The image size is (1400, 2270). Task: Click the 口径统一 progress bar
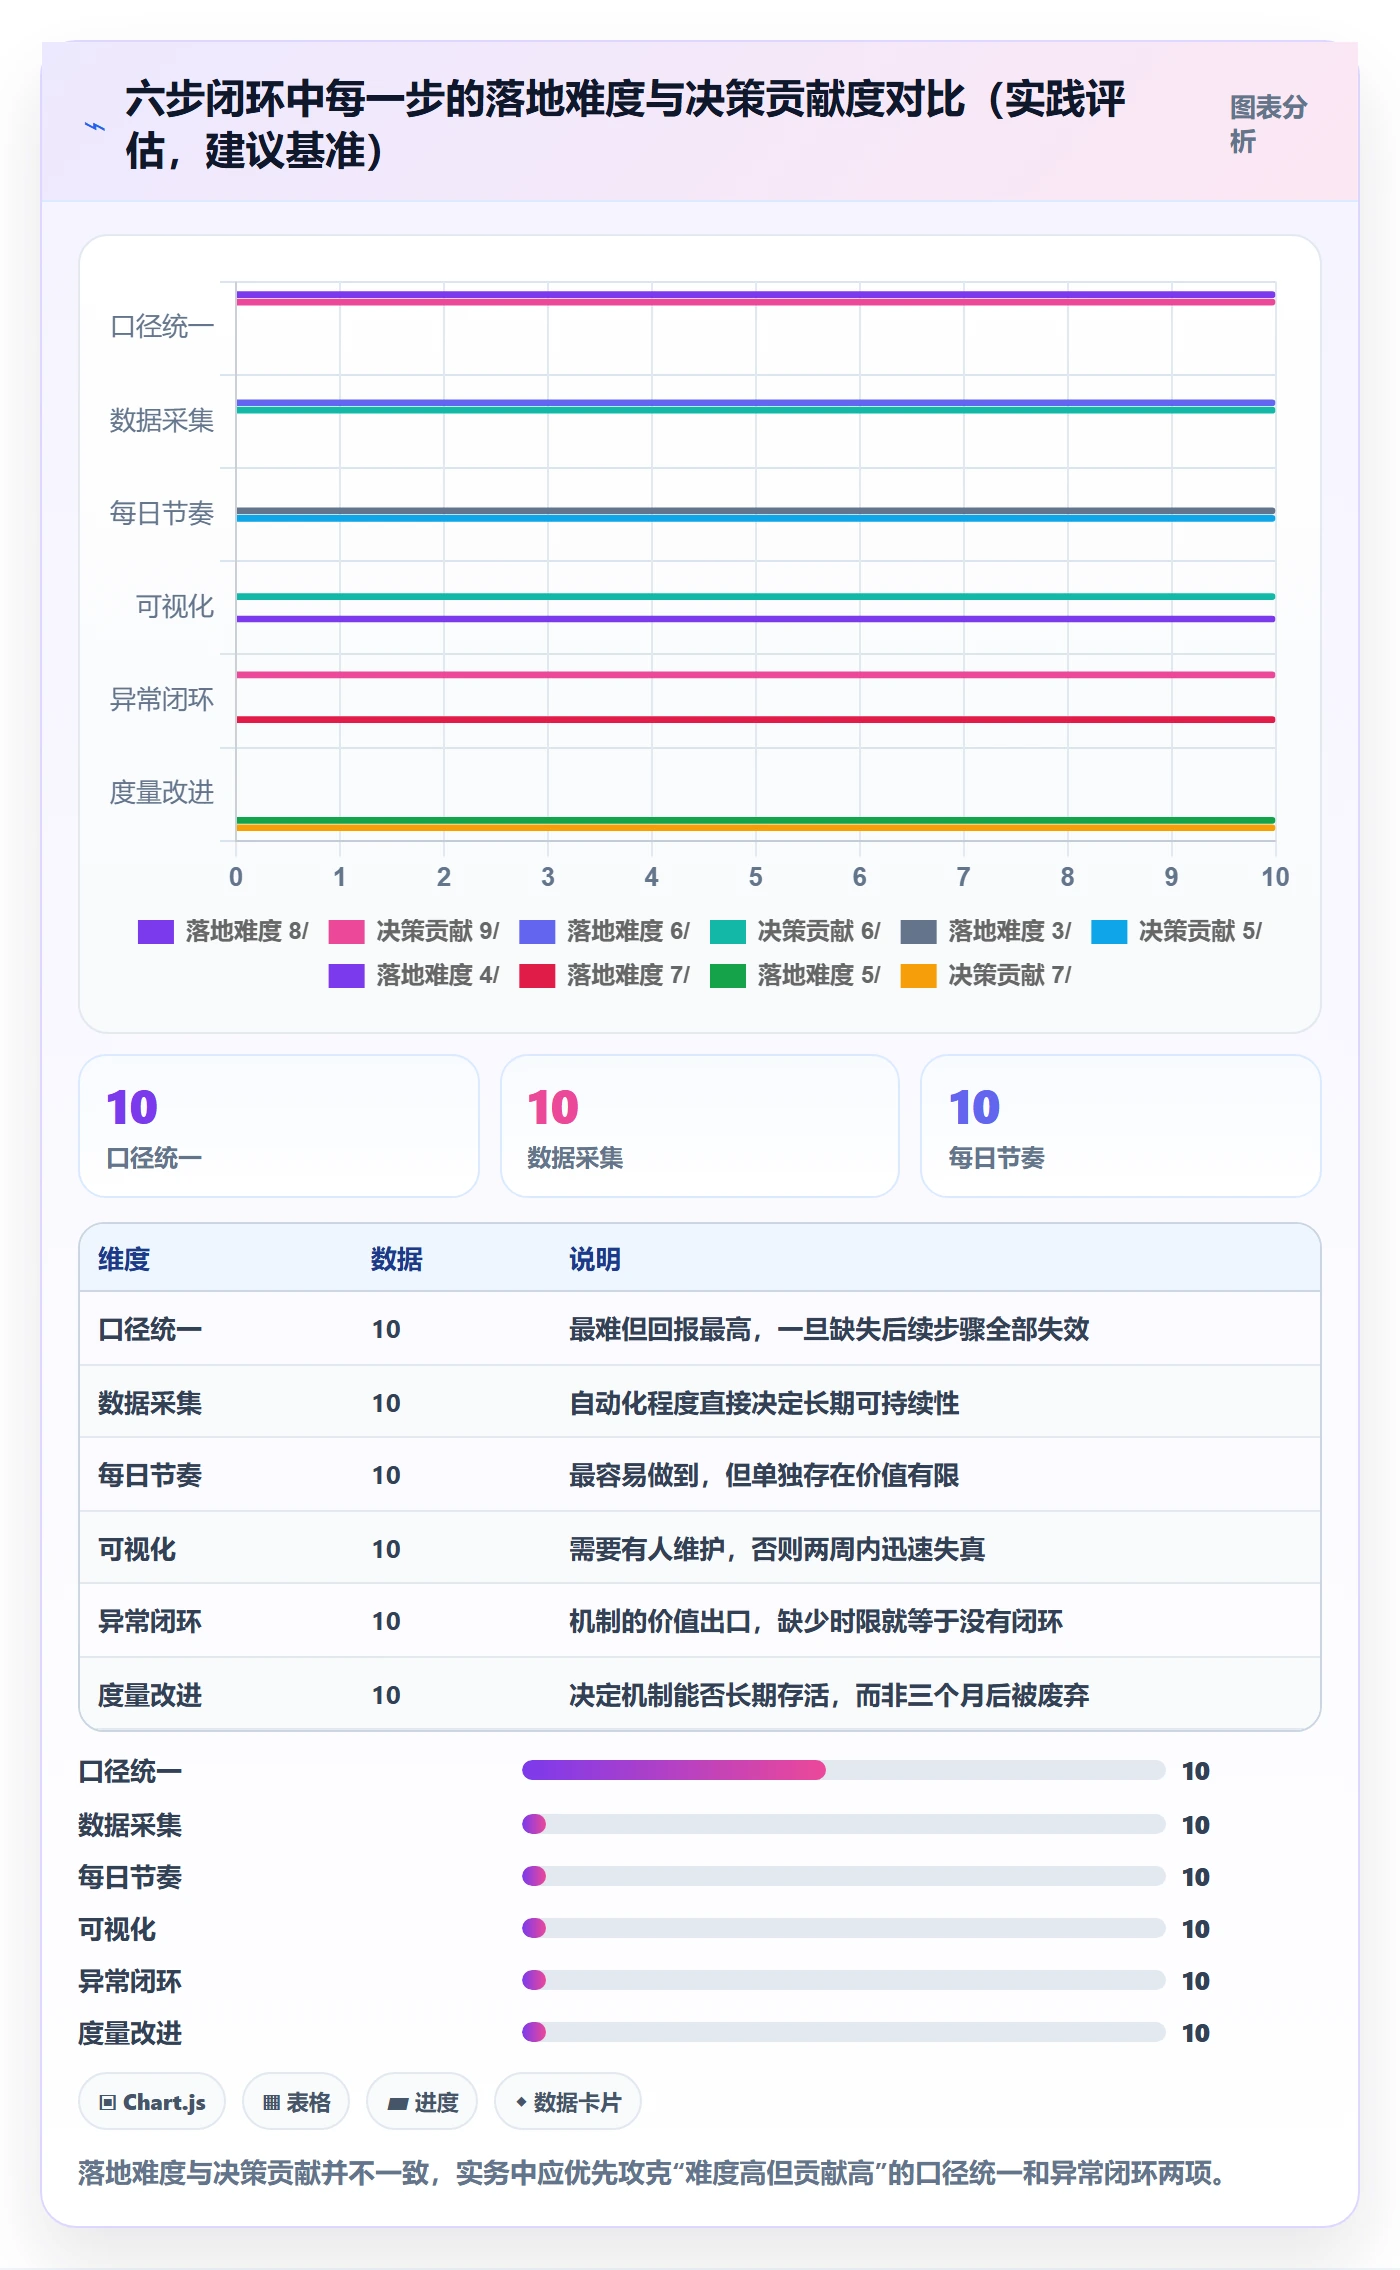(x=844, y=1770)
